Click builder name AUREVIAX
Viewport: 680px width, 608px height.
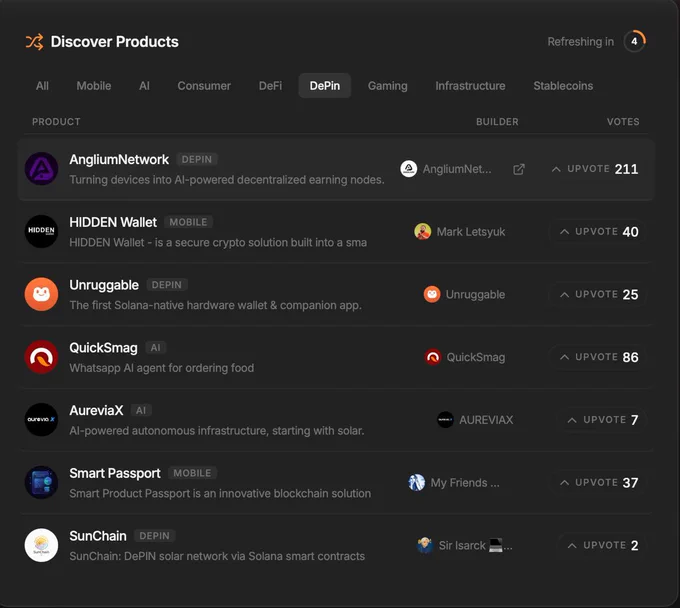click(x=486, y=420)
